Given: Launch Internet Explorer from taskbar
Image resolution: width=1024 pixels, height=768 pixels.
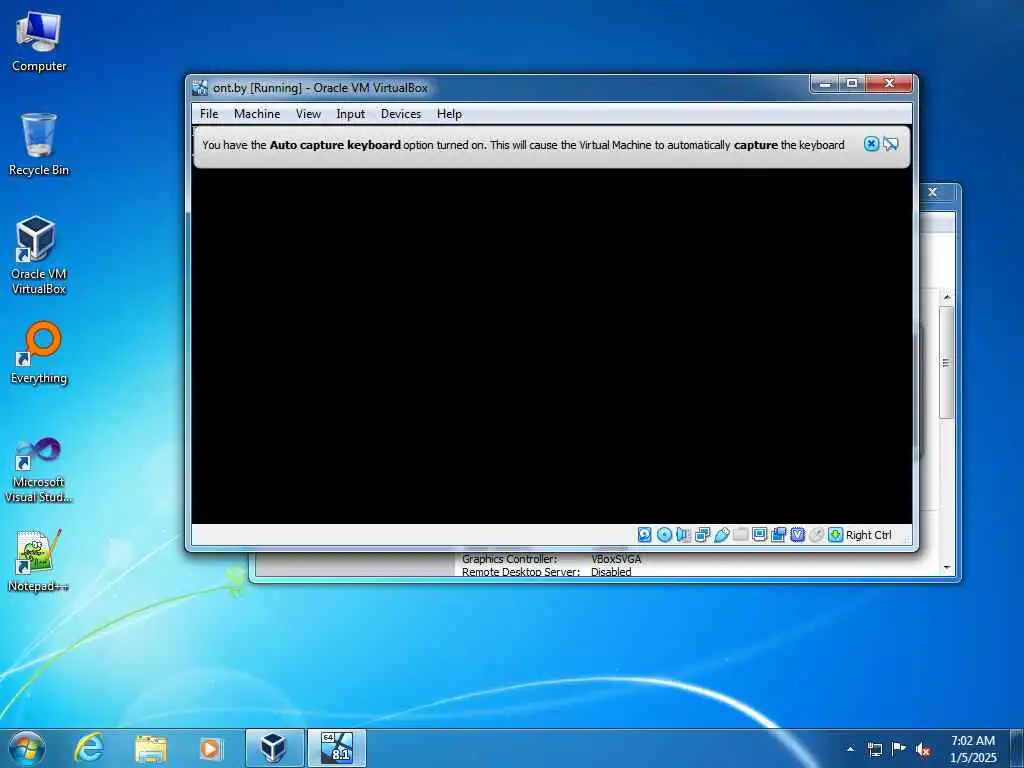Looking at the screenshot, I should coord(88,748).
